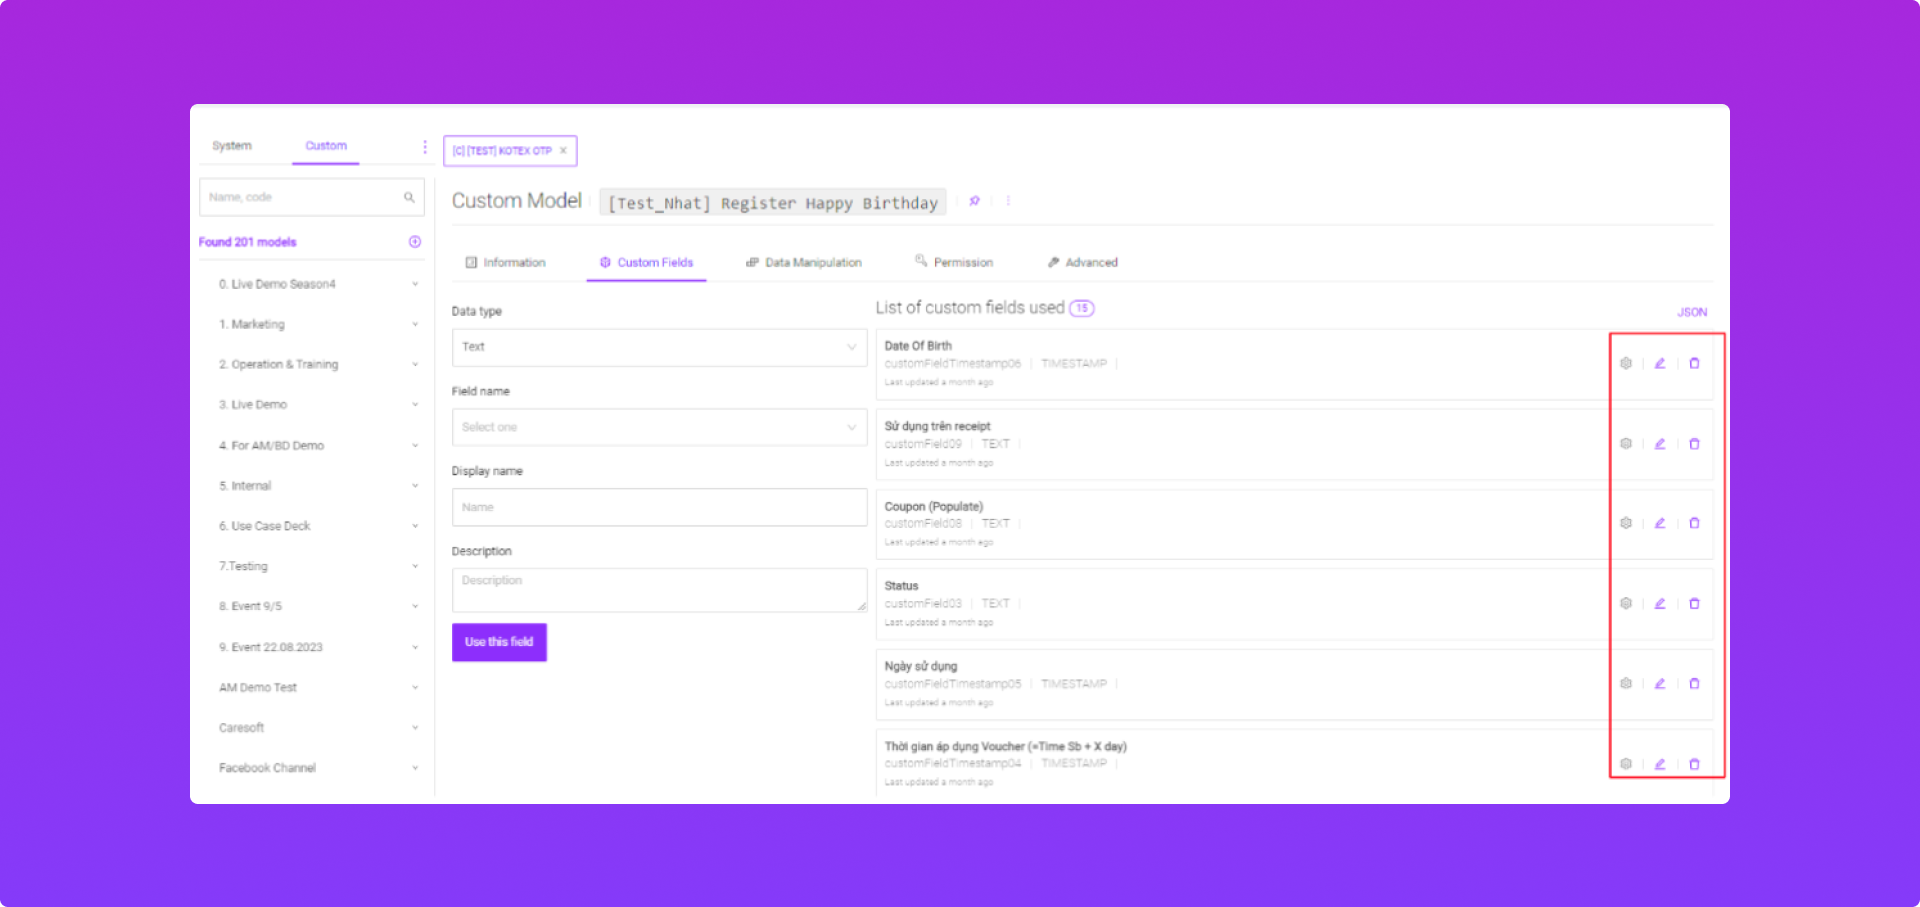Delete the Sử dụng trên receipt field

1694,444
